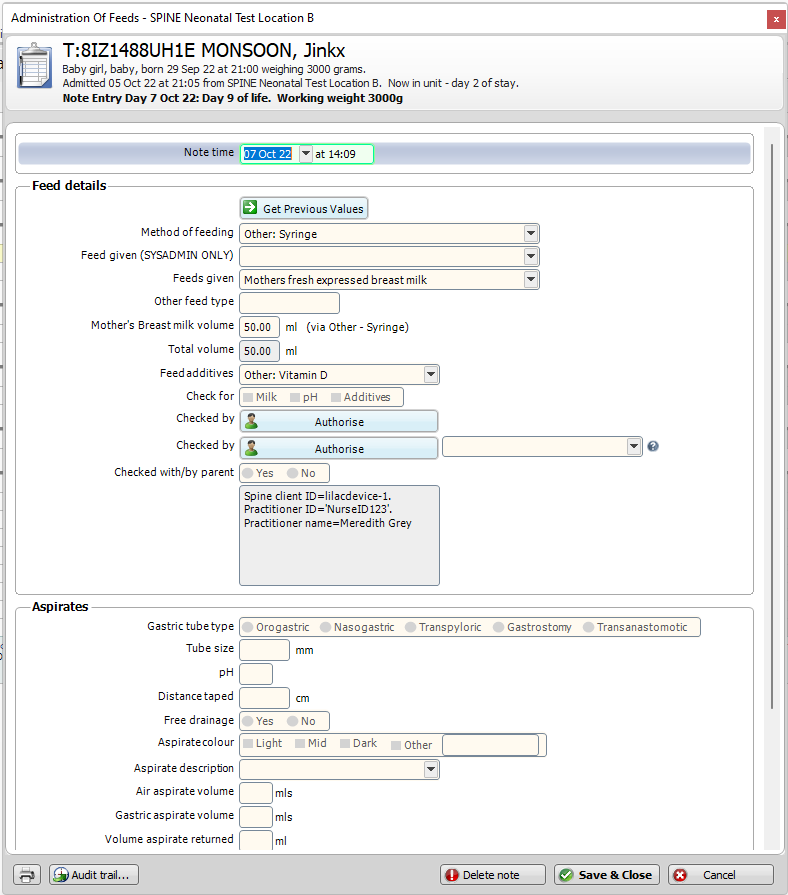Close the Administration Of Feeds window
The image size is (788, 895).
(776, 19)
